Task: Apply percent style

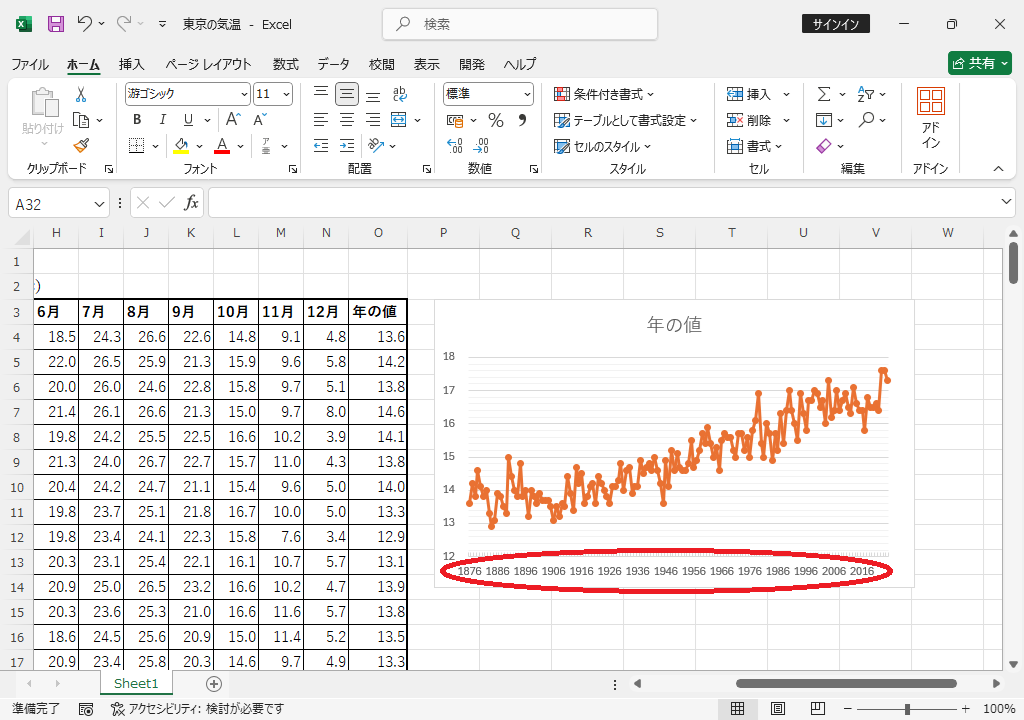Action: coord(496,120)
